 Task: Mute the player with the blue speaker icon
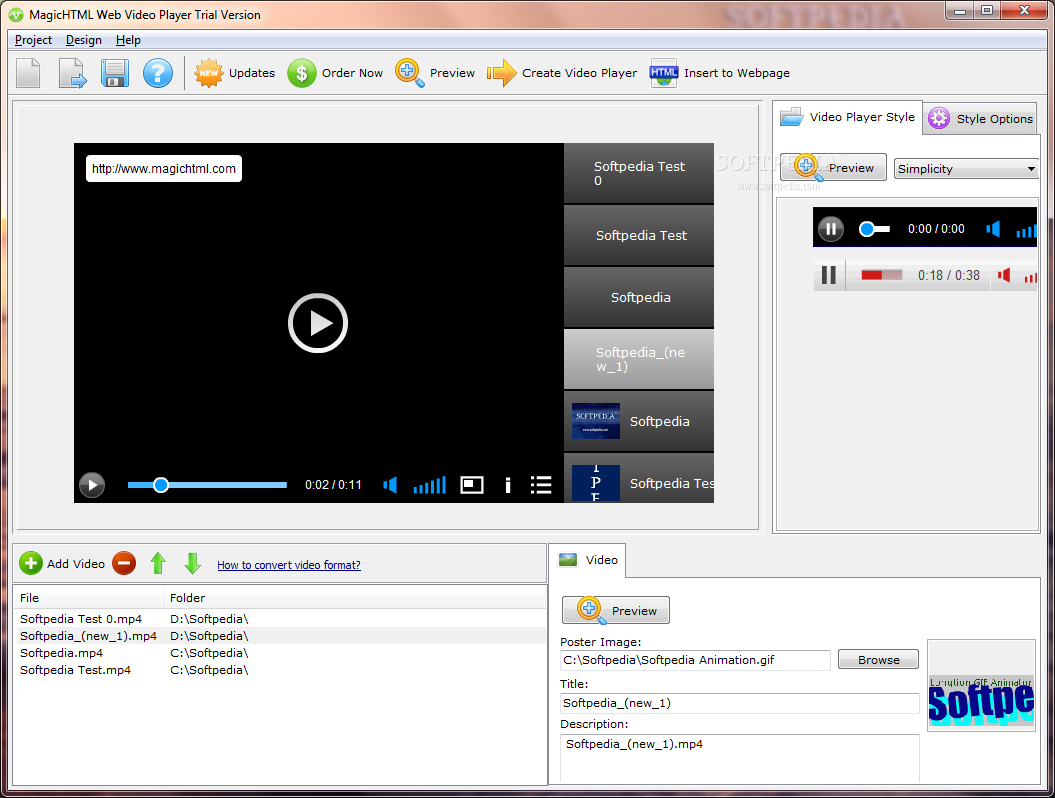point(390,484)
